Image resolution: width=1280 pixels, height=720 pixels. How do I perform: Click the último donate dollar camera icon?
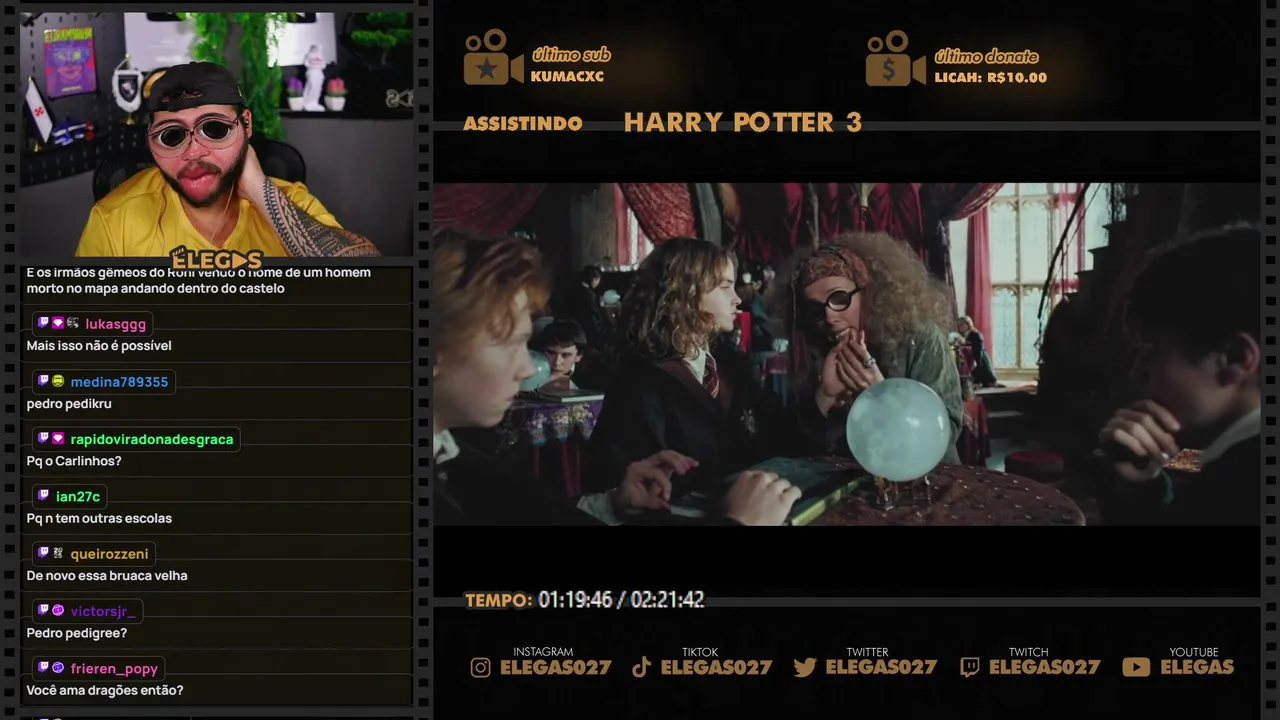point(895,57)
